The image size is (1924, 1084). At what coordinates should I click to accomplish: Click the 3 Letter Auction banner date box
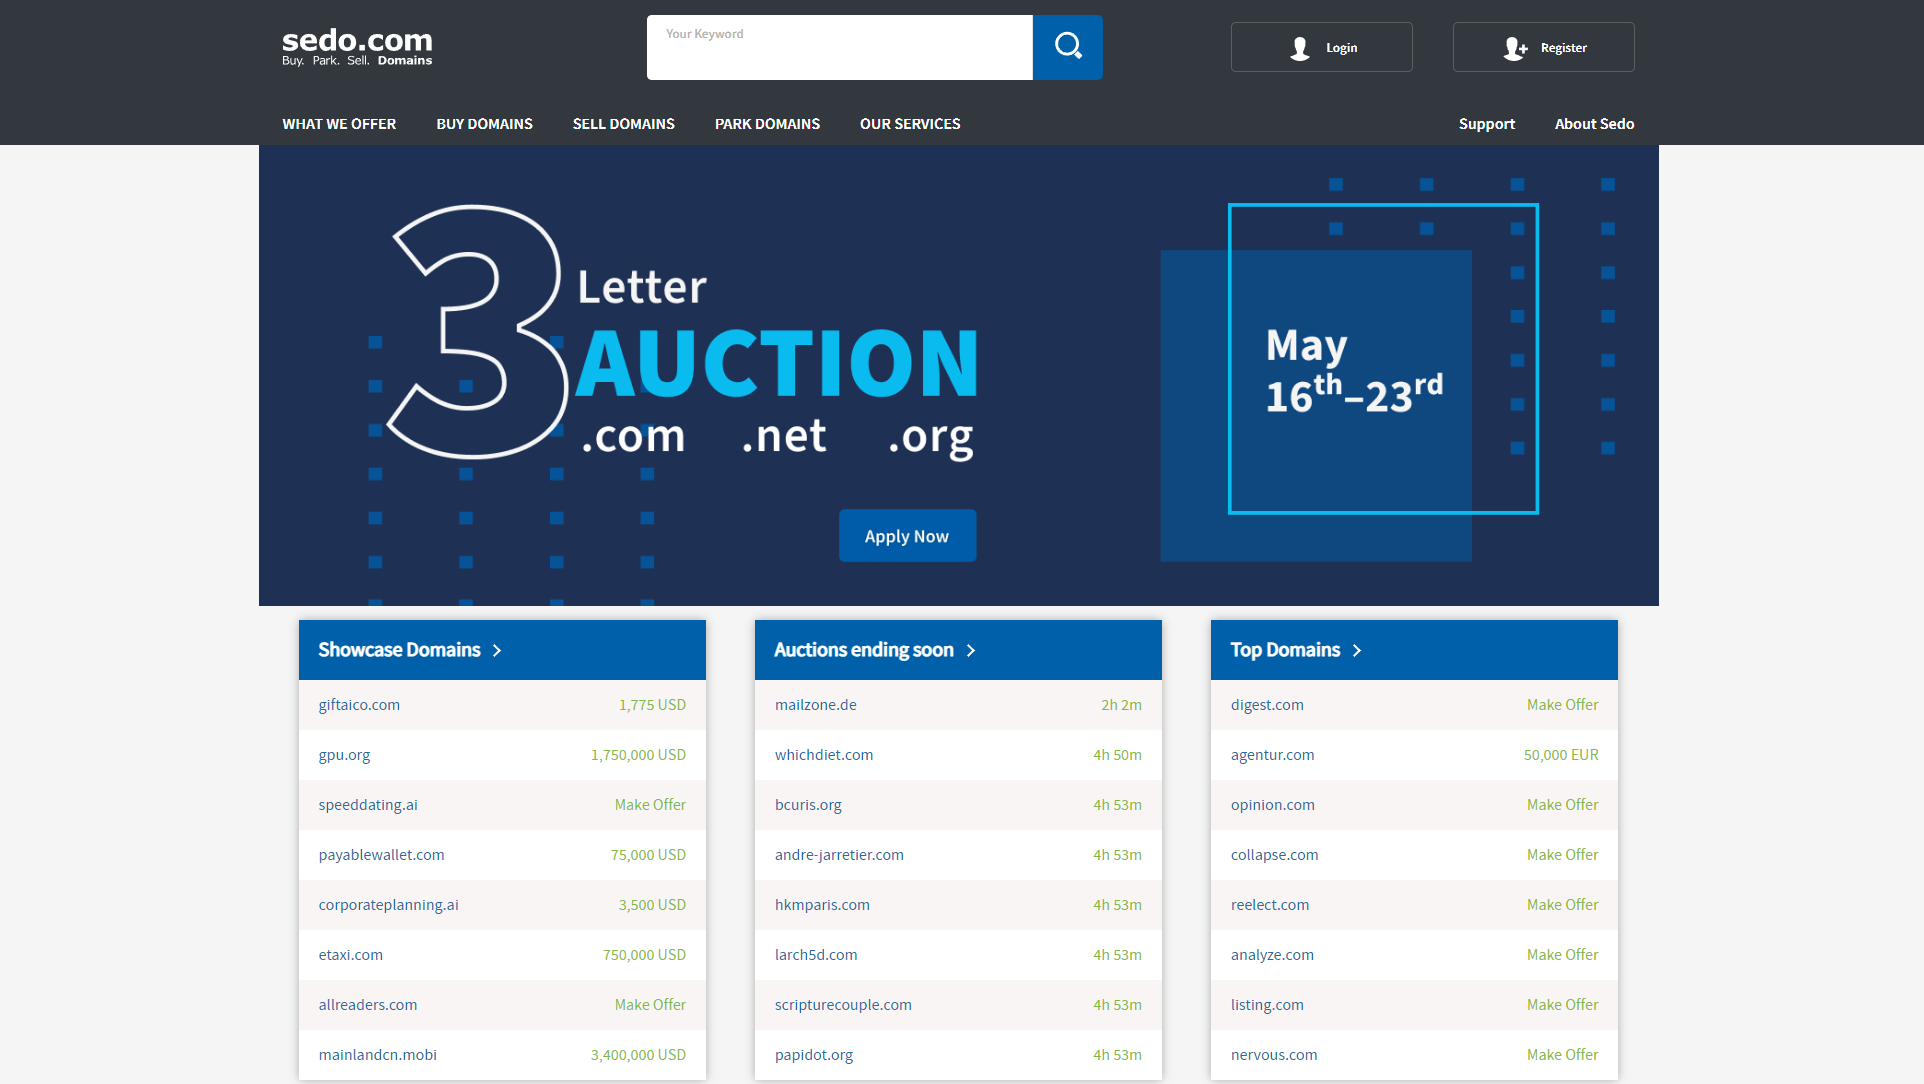click(x=1383, y=359)
